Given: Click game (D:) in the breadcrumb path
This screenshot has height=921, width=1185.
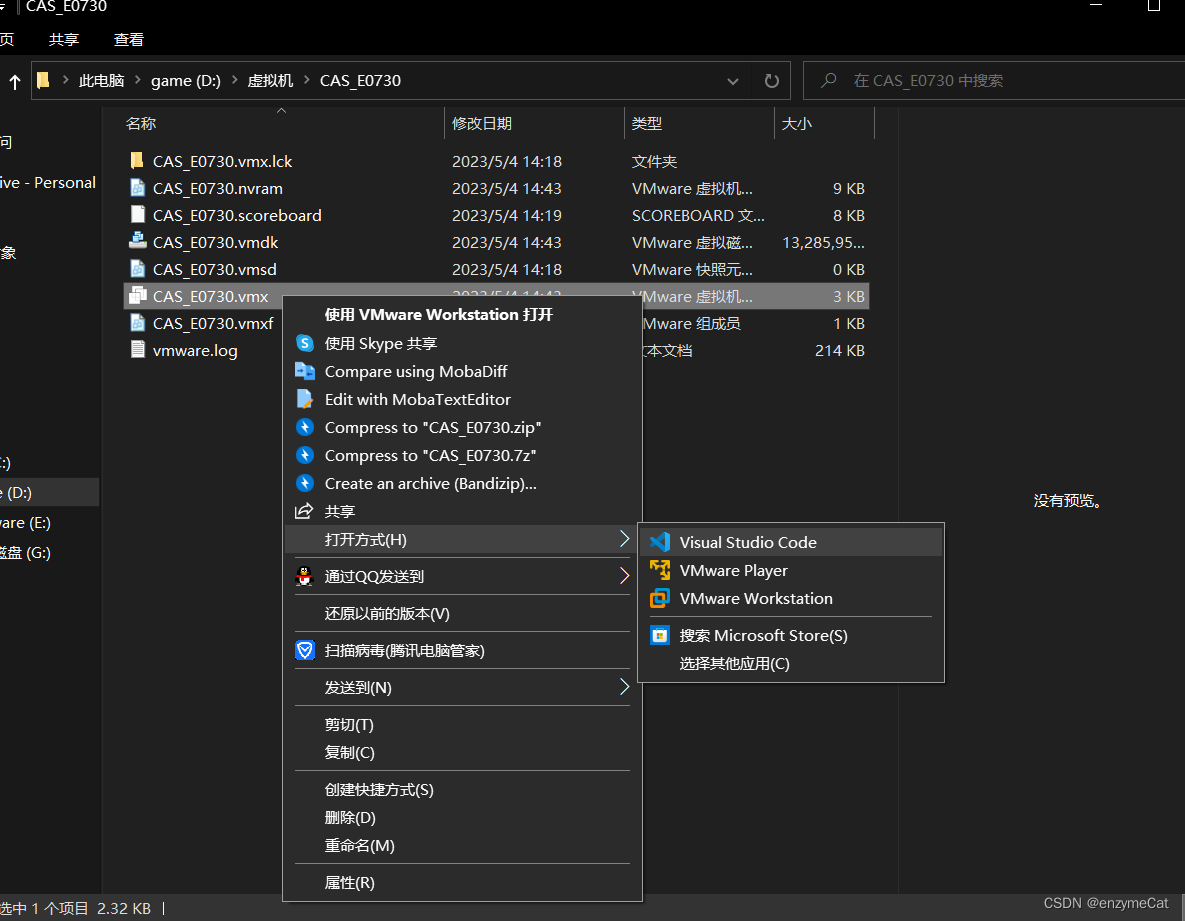Looking at the screenshot, I should tap(186, 80).
